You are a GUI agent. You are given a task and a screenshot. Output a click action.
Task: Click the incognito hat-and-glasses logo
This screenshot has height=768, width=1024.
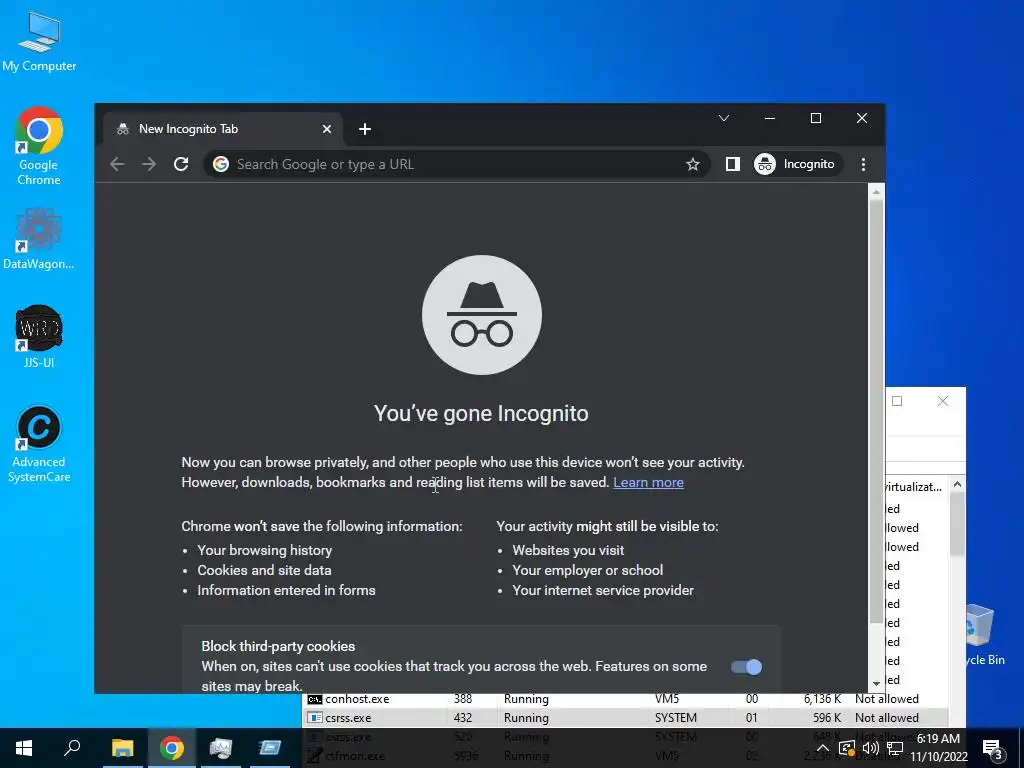482,315
